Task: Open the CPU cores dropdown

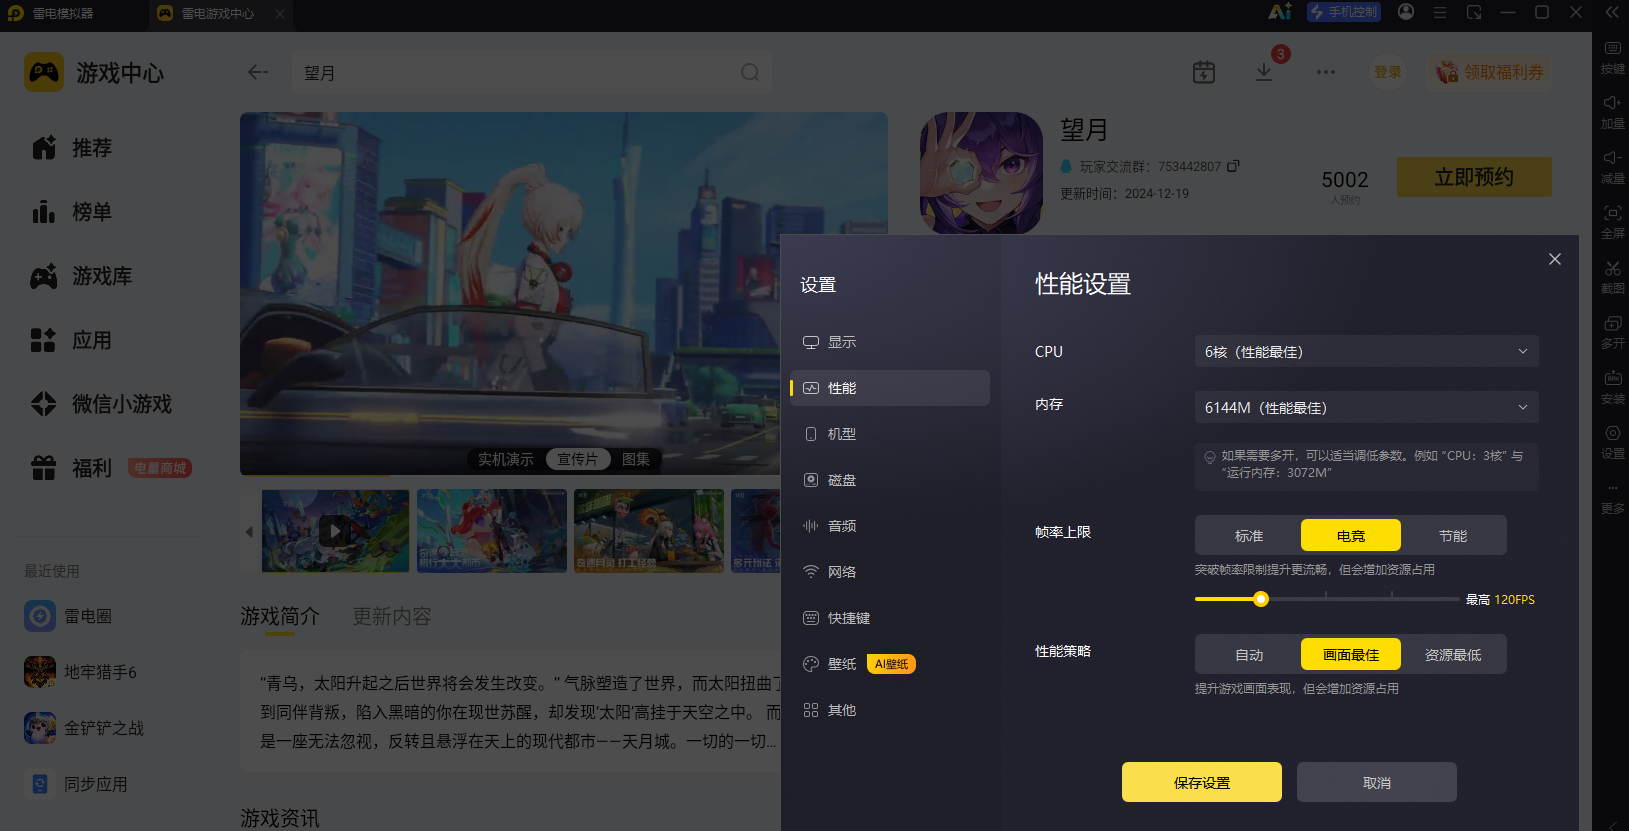Action: pyautogui.click(x=1366, y=352)
